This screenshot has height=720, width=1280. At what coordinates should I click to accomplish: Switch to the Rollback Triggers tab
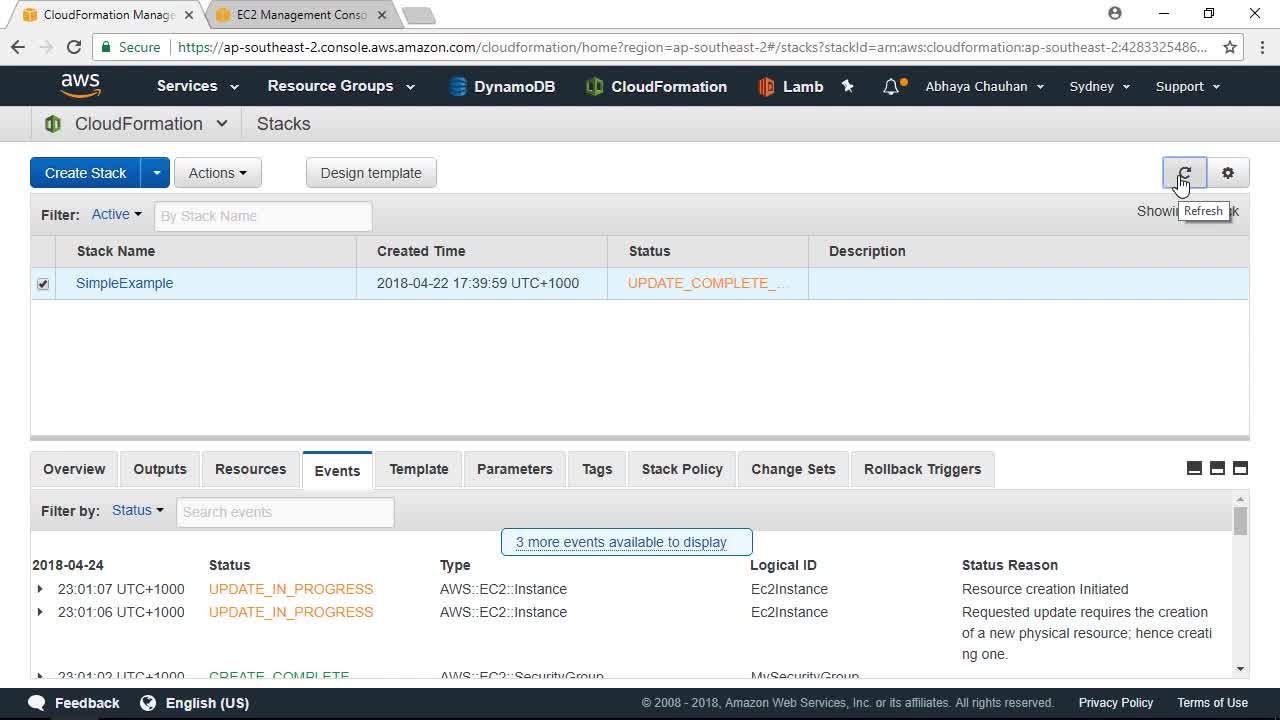tap(922, 469)
